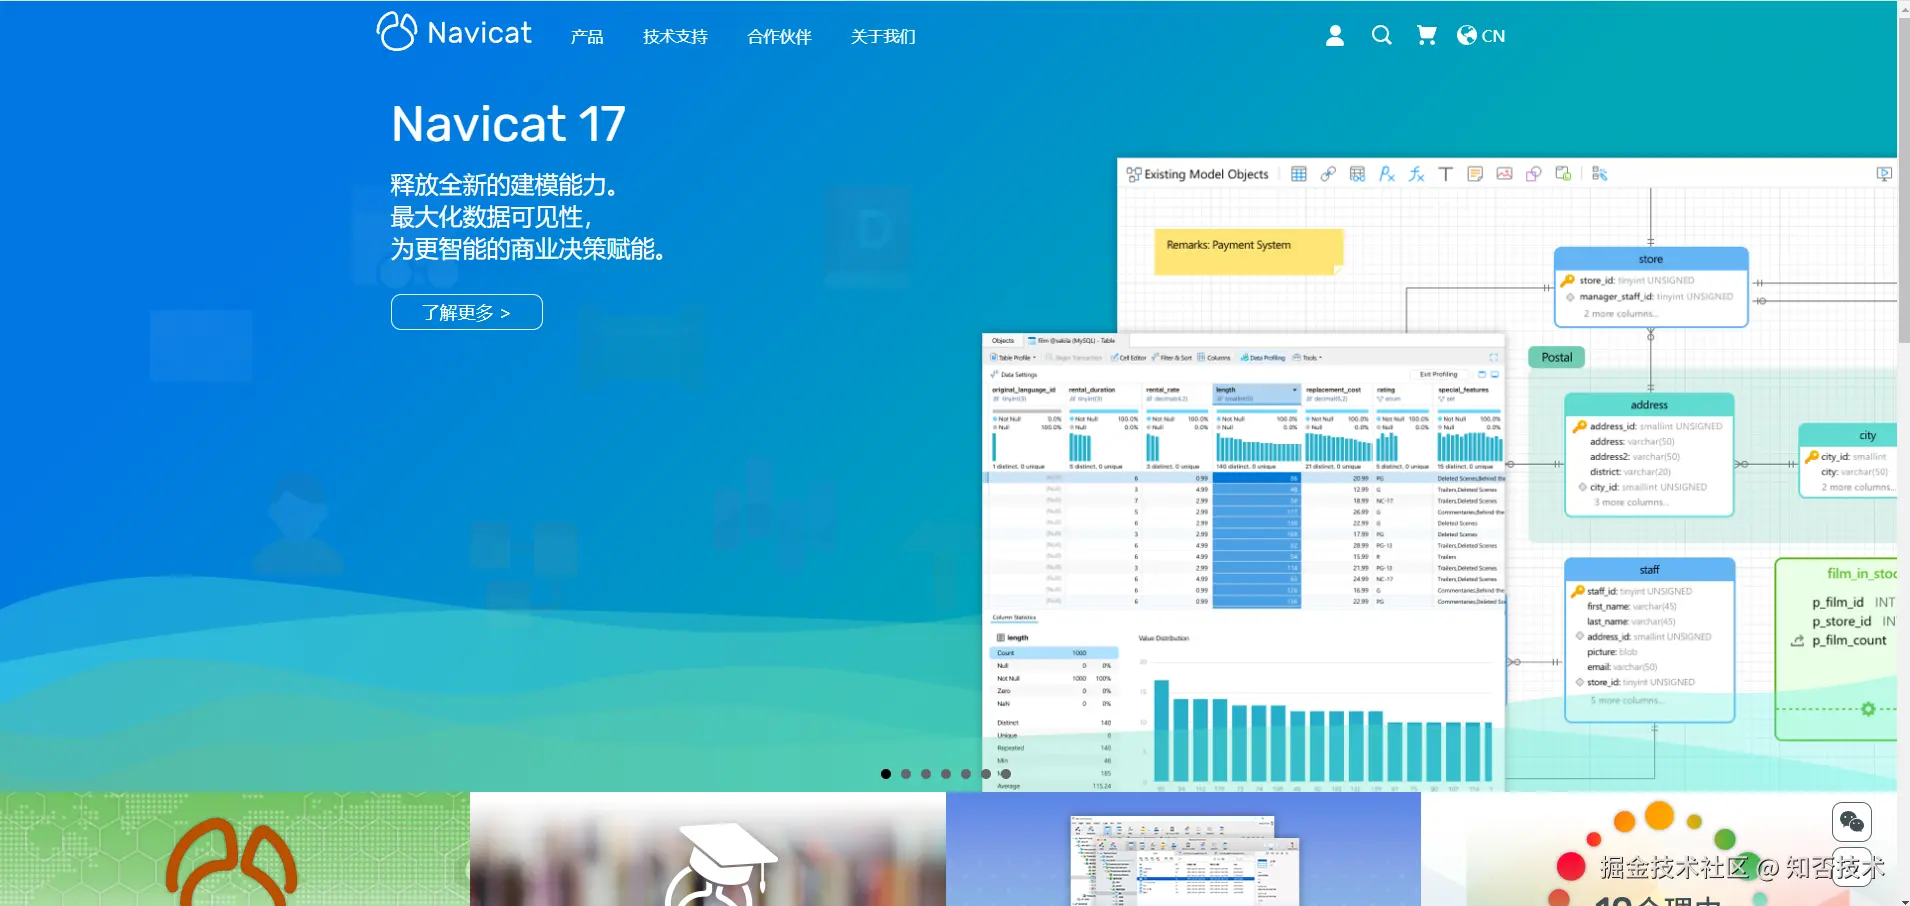Open the WeChat floating icon

(x=1851, y=822)
